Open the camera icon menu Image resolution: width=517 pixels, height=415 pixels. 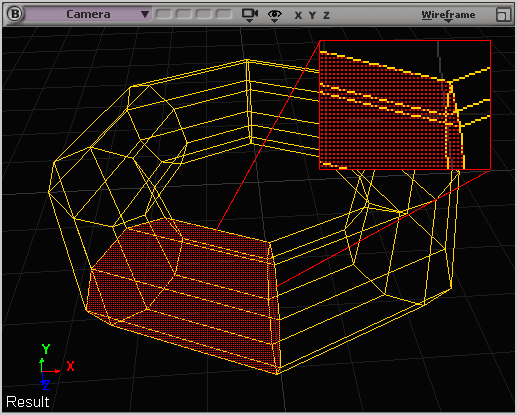tap(250, 15)
